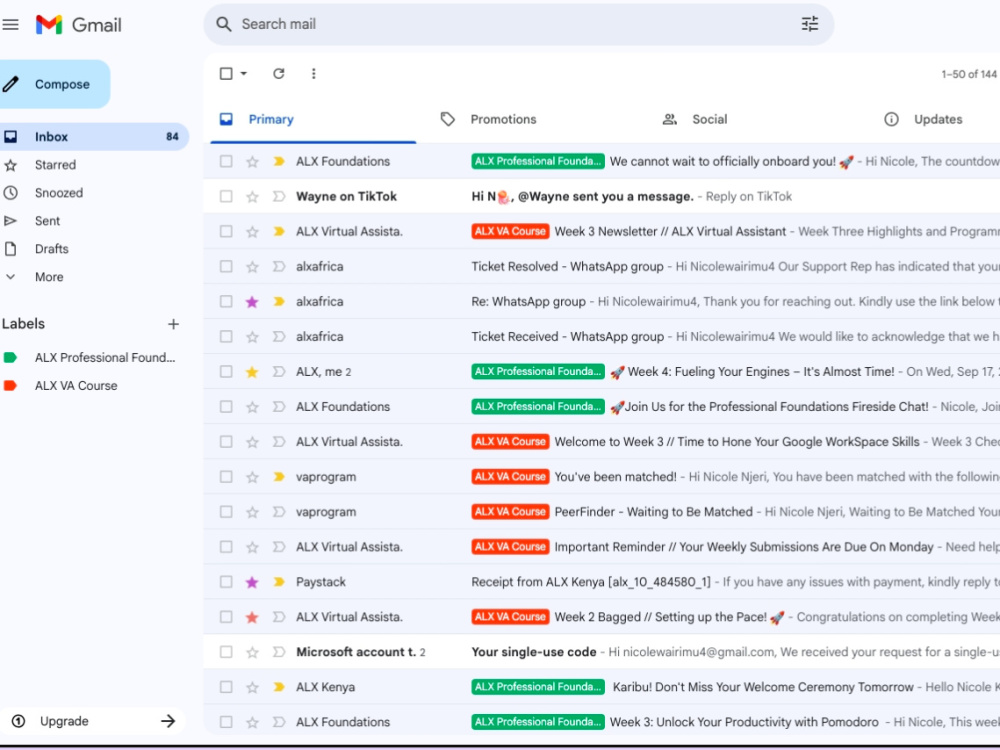
Task: Select the Week 3 Newsletter email checkbox
Action: click(226, 232)
